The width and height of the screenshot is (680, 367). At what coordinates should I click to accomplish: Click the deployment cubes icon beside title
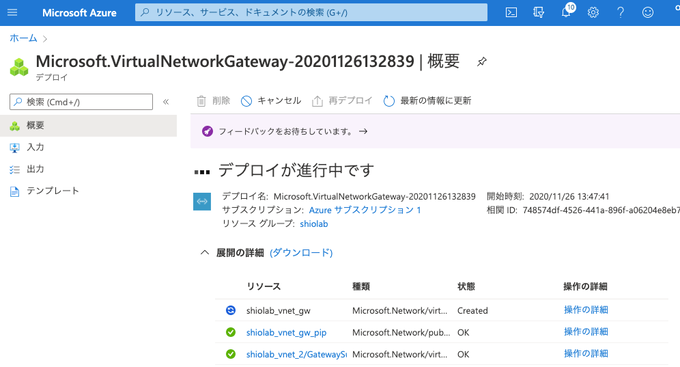(19, 68)
